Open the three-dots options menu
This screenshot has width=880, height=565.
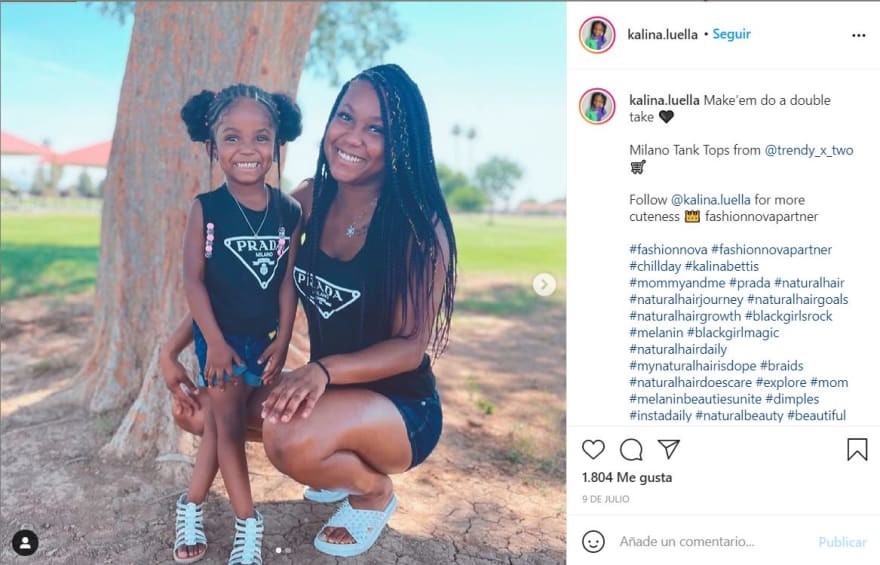point(859,35)
